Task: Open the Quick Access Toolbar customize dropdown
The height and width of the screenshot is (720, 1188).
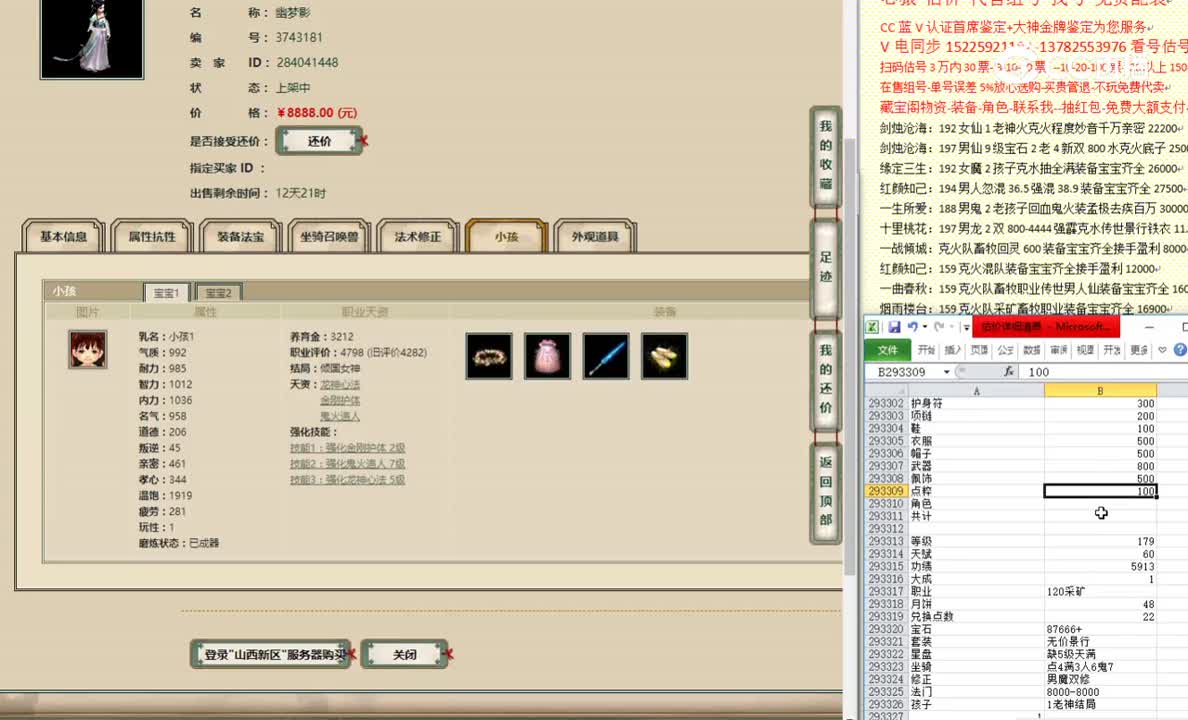Action: 966,327
